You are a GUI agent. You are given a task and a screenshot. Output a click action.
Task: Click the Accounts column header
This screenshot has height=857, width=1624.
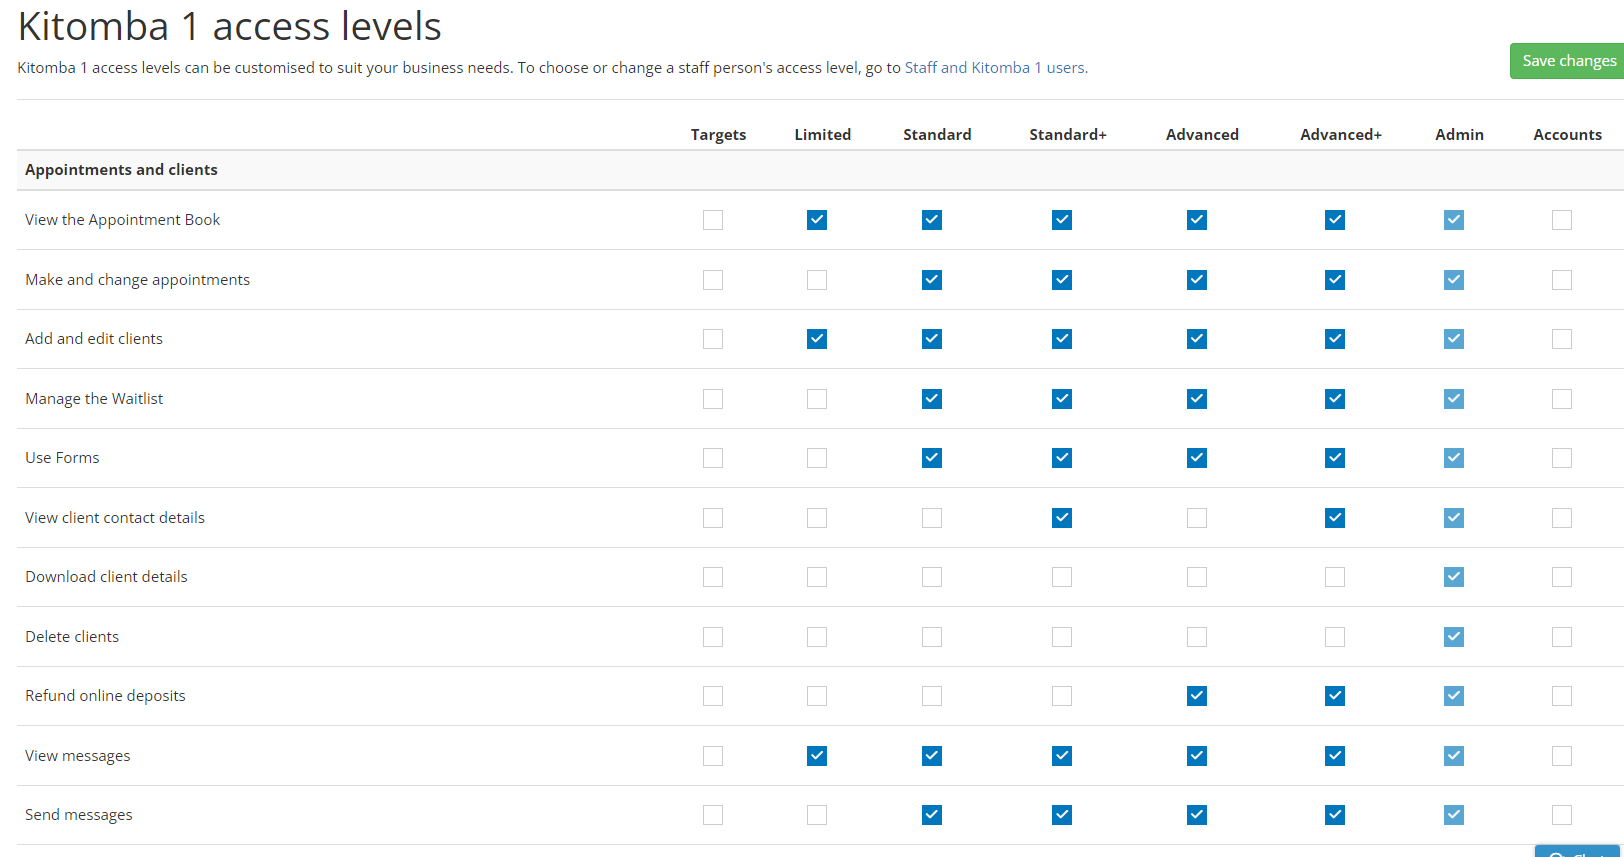[1567, 135]
